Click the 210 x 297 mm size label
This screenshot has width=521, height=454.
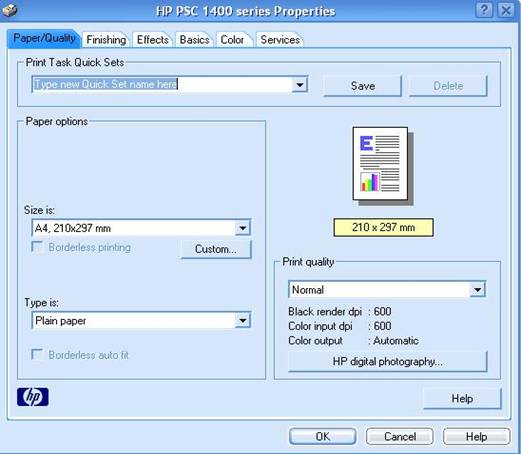pos(383,227)
